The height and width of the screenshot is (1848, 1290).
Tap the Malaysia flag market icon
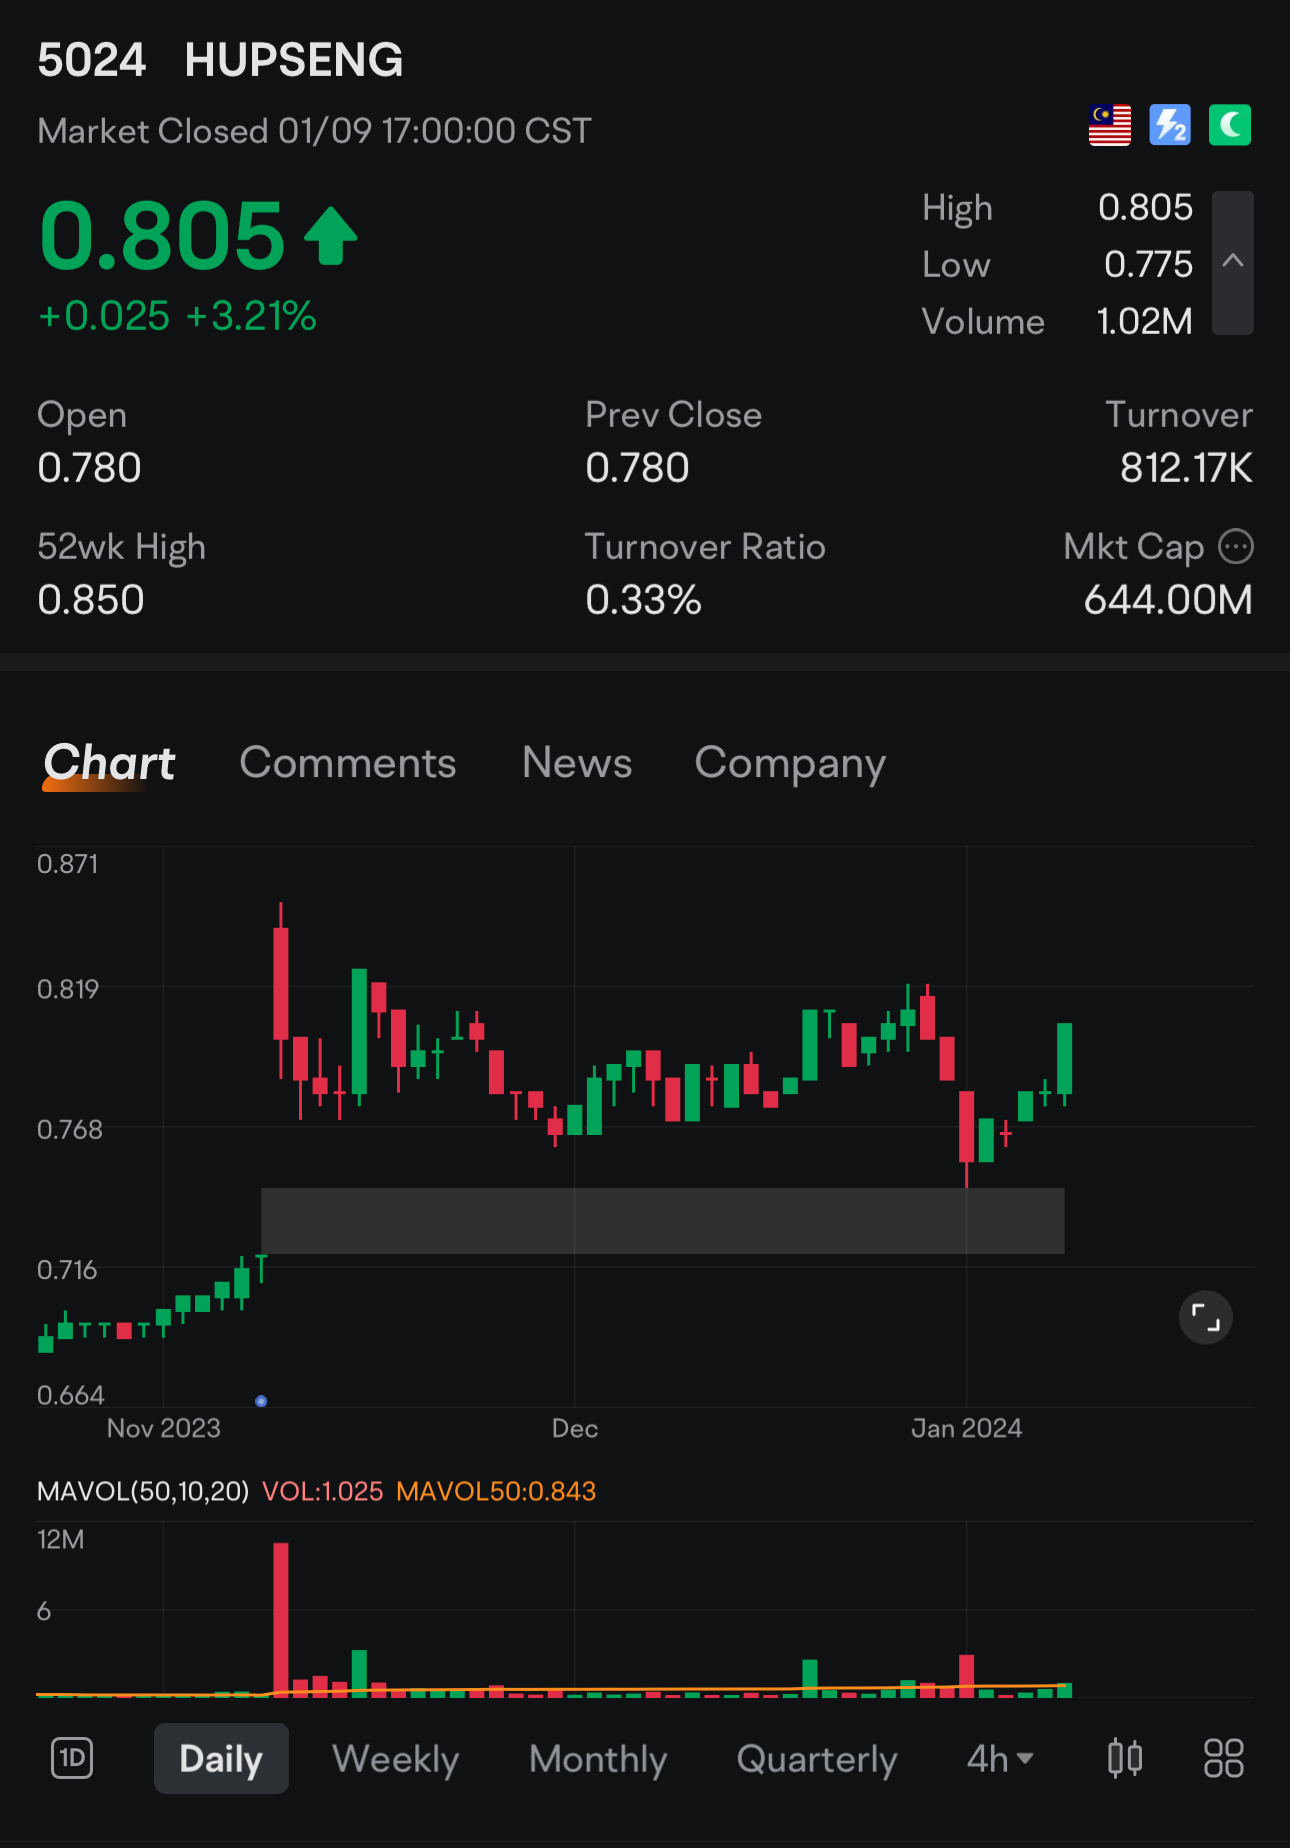tap(1110, 126)
